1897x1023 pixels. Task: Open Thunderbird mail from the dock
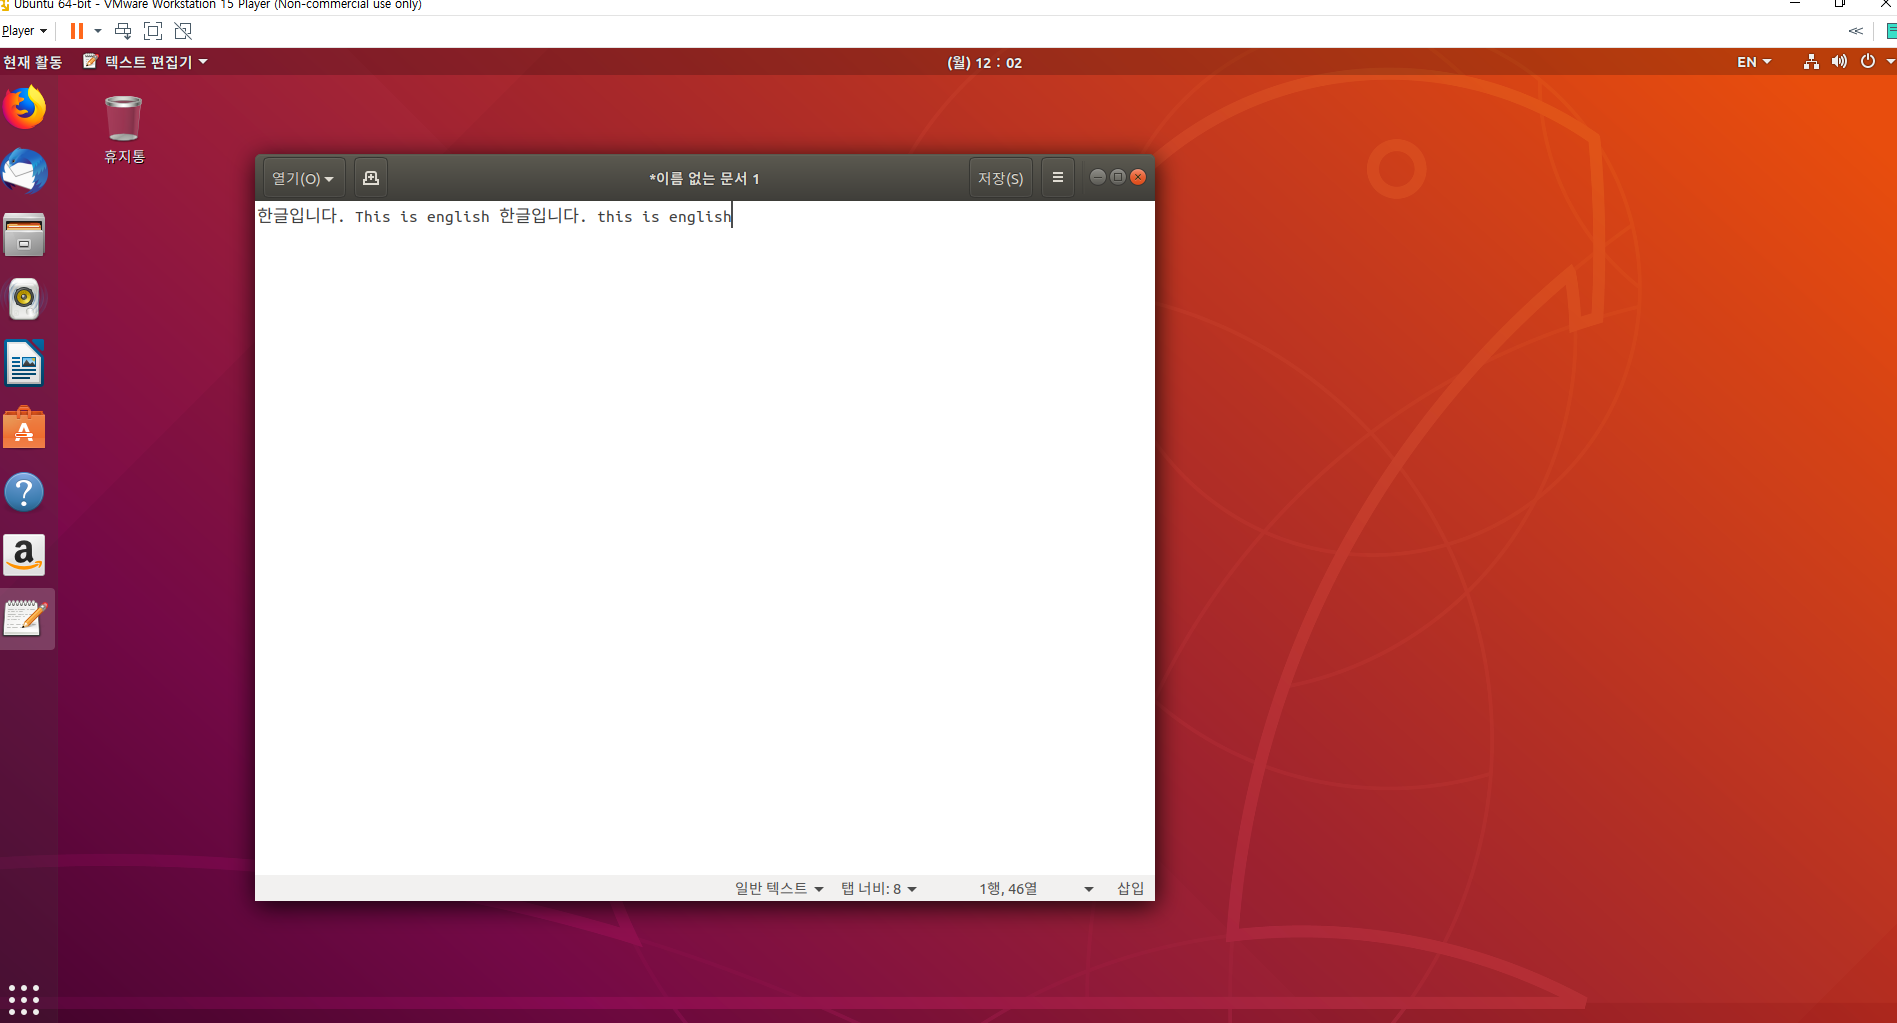[x=24, y=171]
